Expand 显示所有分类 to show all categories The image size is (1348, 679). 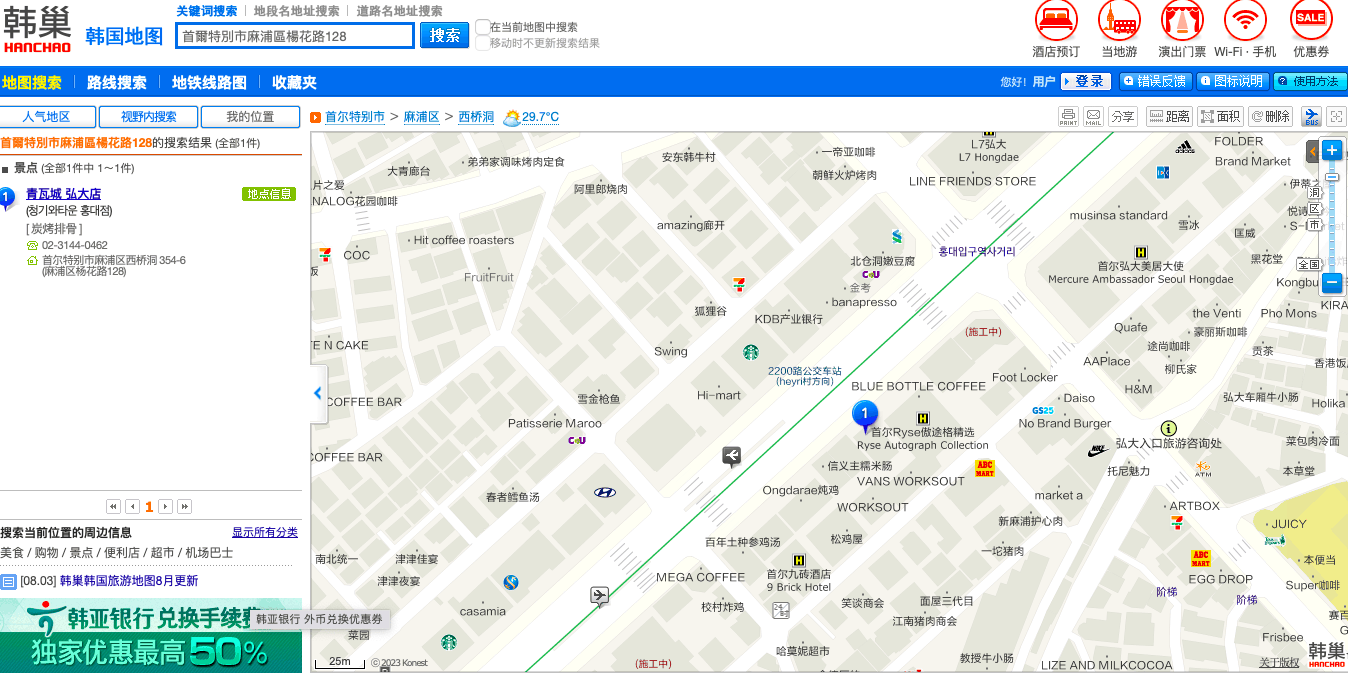(x=264, y=531)
